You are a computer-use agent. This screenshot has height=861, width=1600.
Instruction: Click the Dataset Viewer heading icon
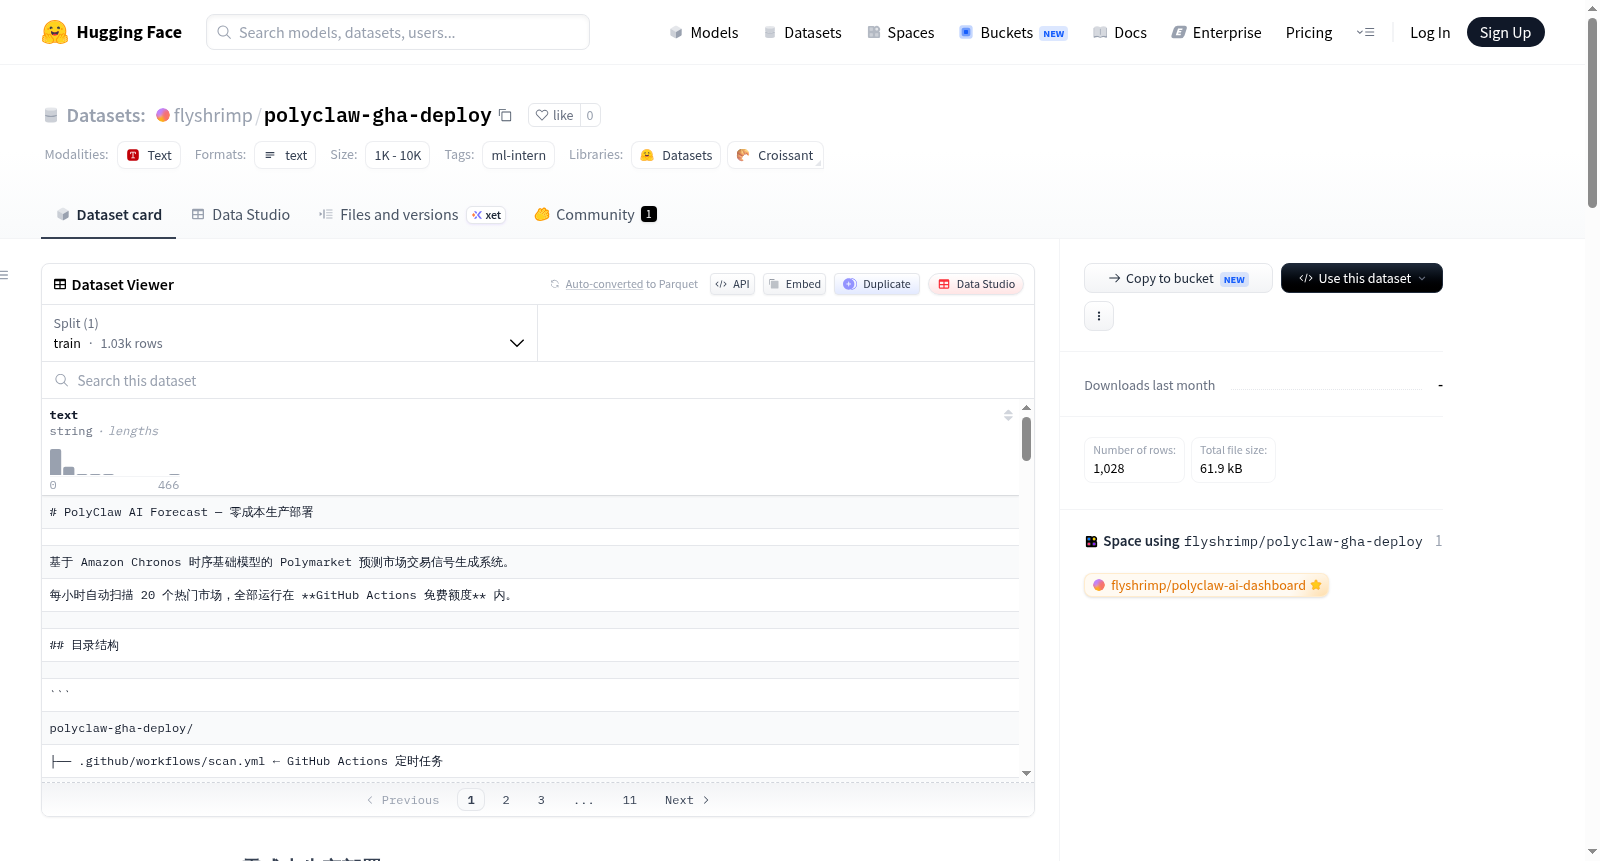(60, 284)
